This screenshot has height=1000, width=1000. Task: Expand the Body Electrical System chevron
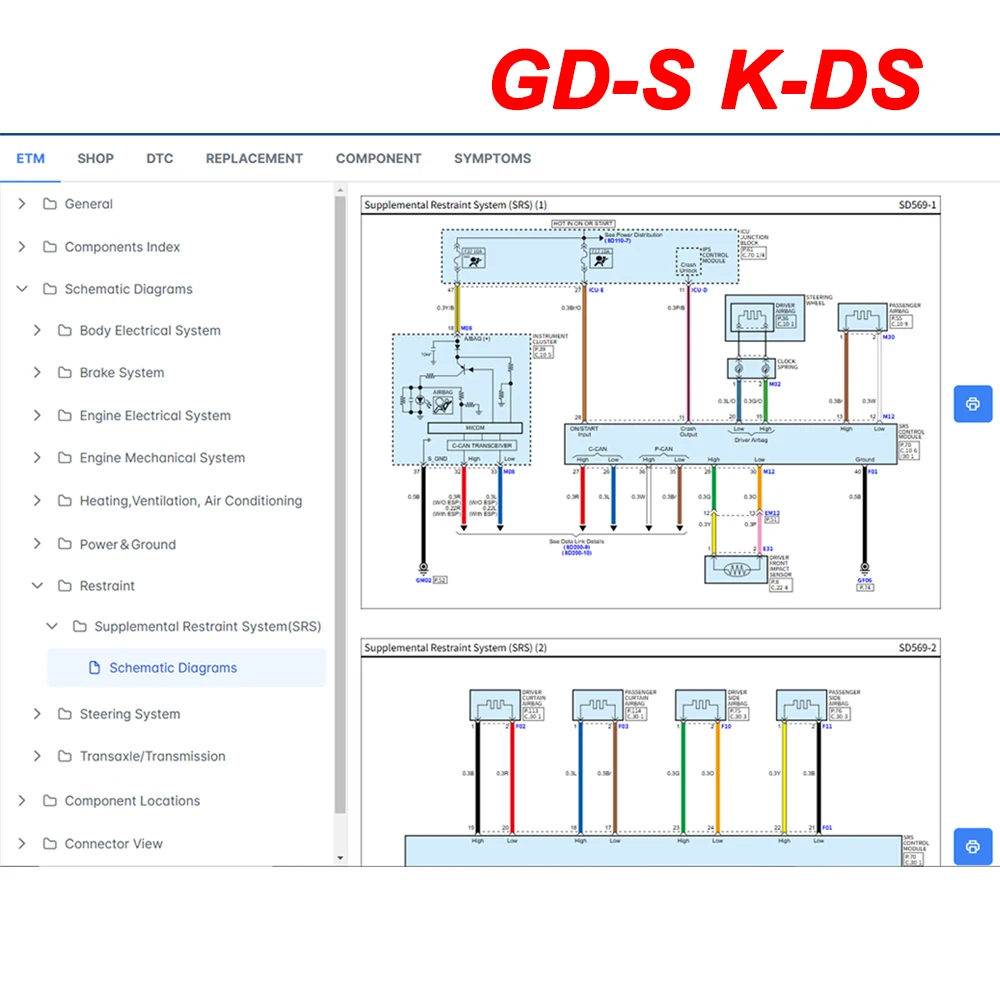click(37, 330)
